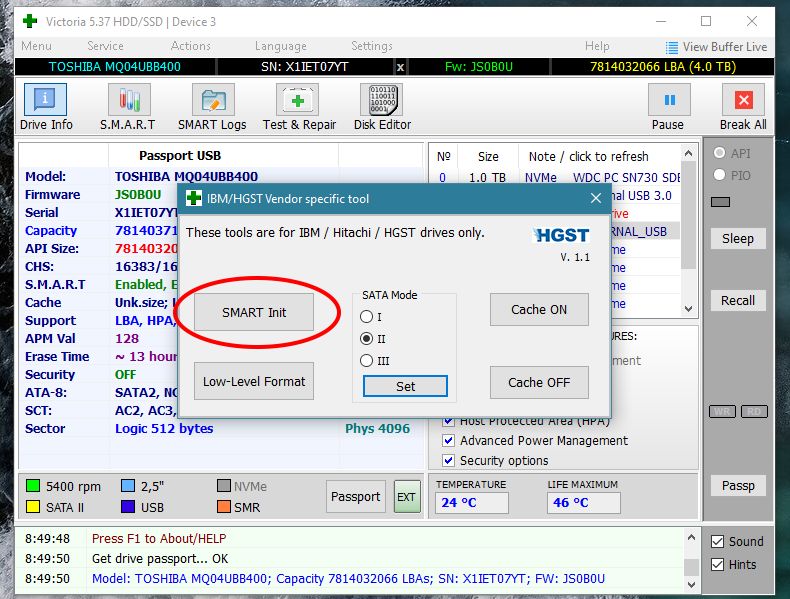Select the API radio option

pyautogui.click(x=719, y=153)
